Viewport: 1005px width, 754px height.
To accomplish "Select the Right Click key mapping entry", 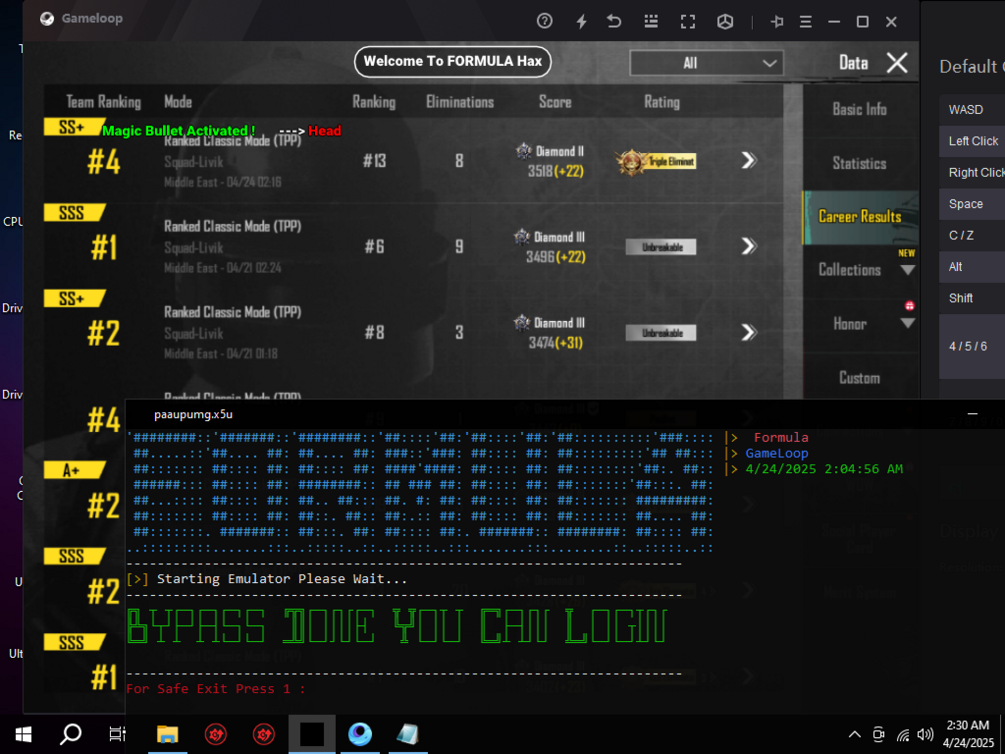I will point(972,172).
